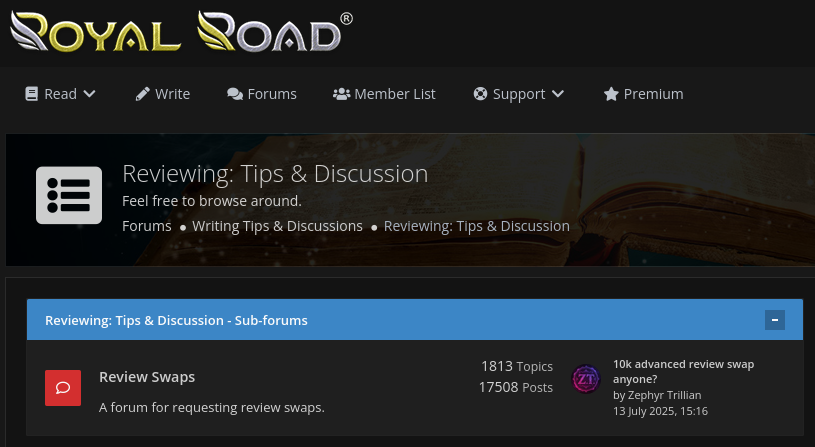The width and height of the screenshot is (815, 447).
Task: Click the '1813 Topics' count
Action: pos(517,366)
